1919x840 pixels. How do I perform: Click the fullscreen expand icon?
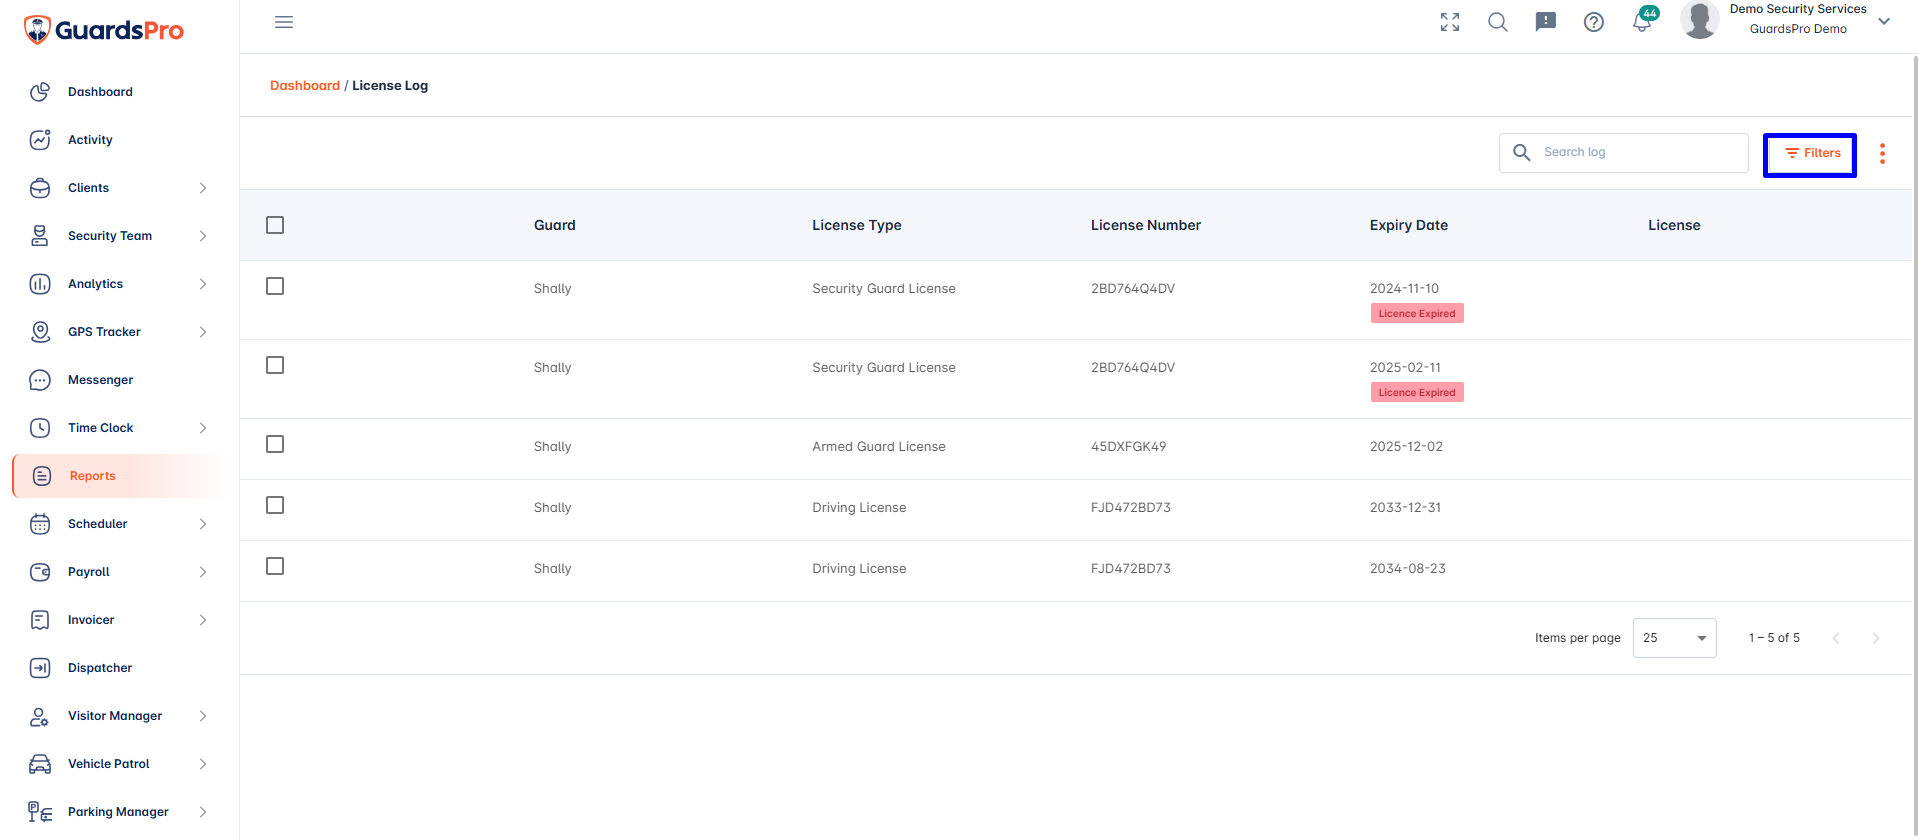[1450, 22]
